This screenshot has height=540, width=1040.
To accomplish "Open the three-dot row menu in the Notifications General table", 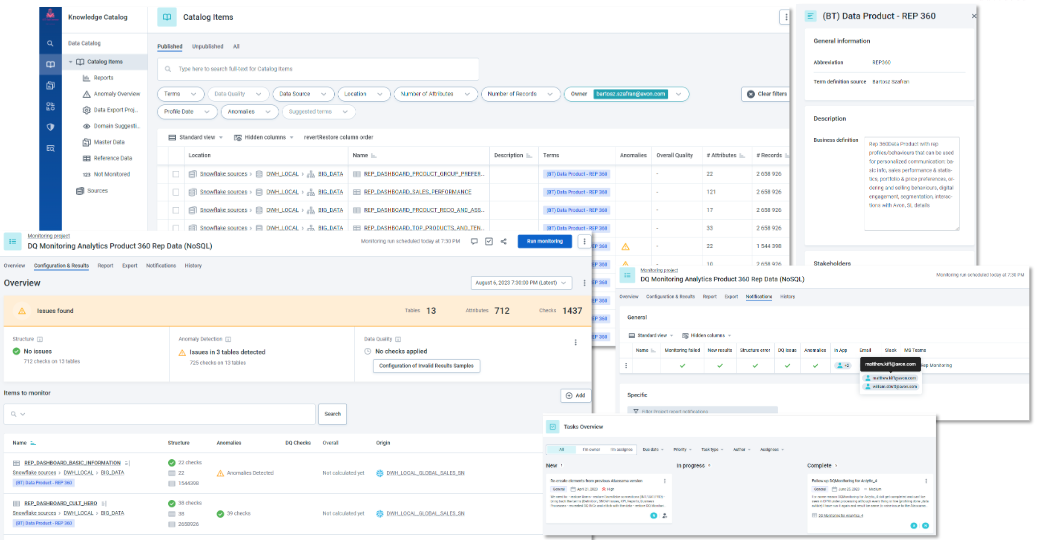I will pyautogui.click(x=625, y=366).
